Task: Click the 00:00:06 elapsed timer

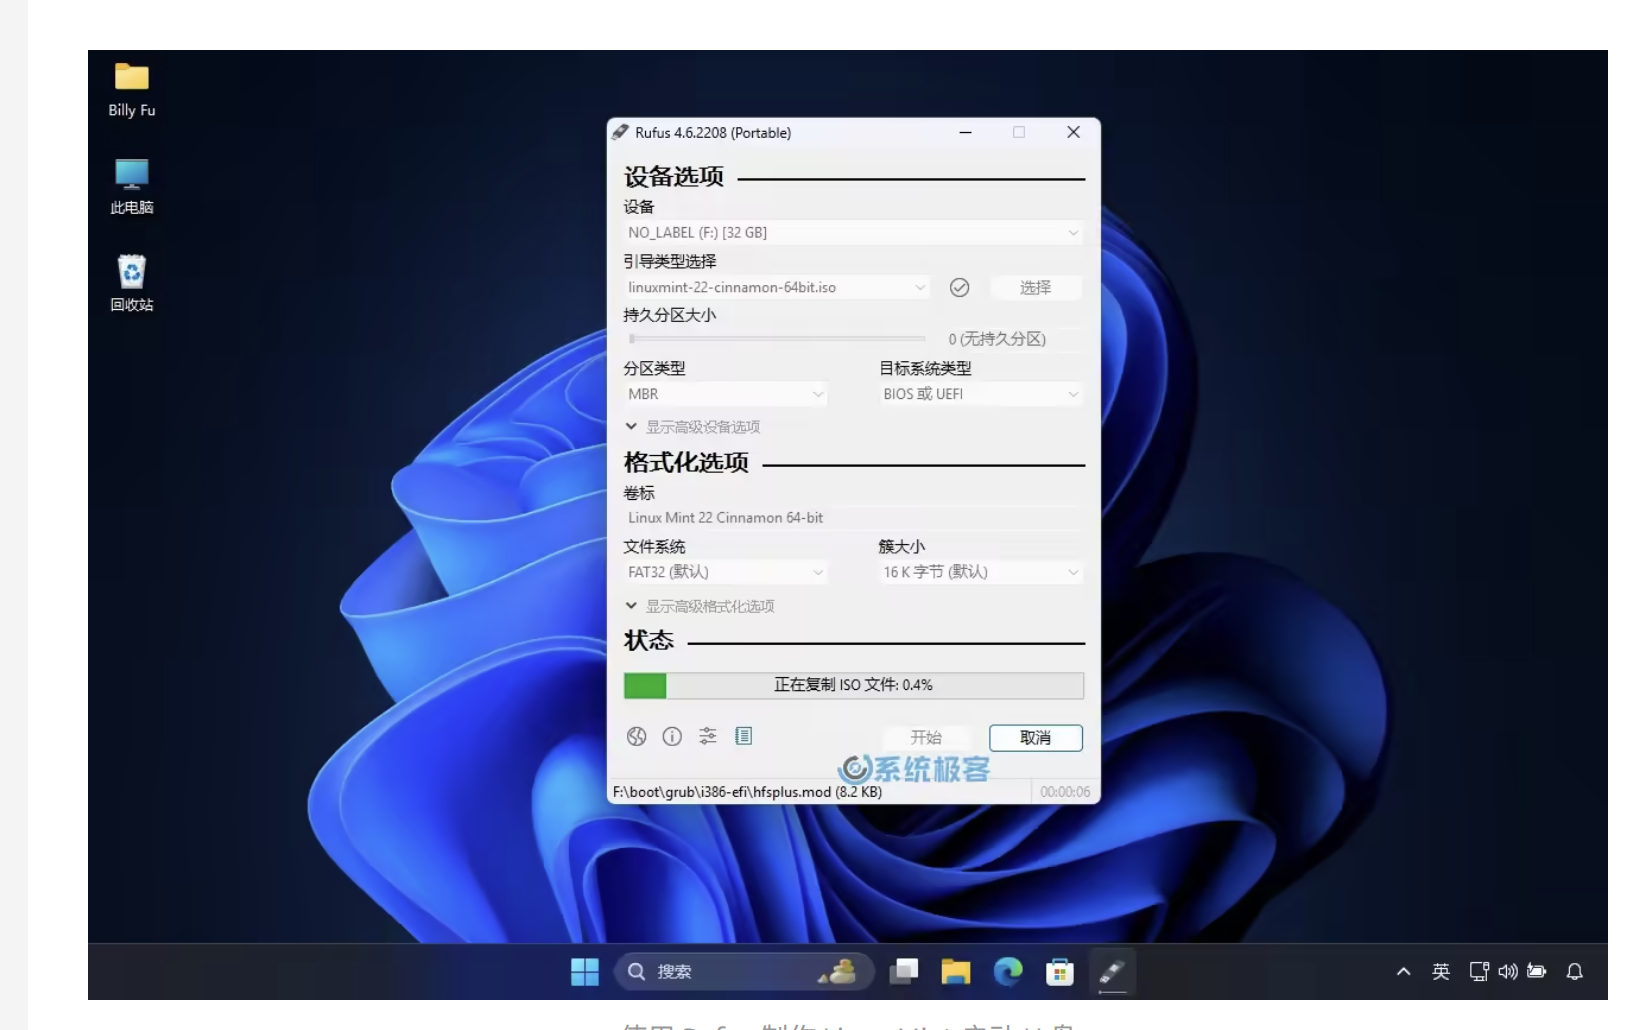Action: point(1065,792)
